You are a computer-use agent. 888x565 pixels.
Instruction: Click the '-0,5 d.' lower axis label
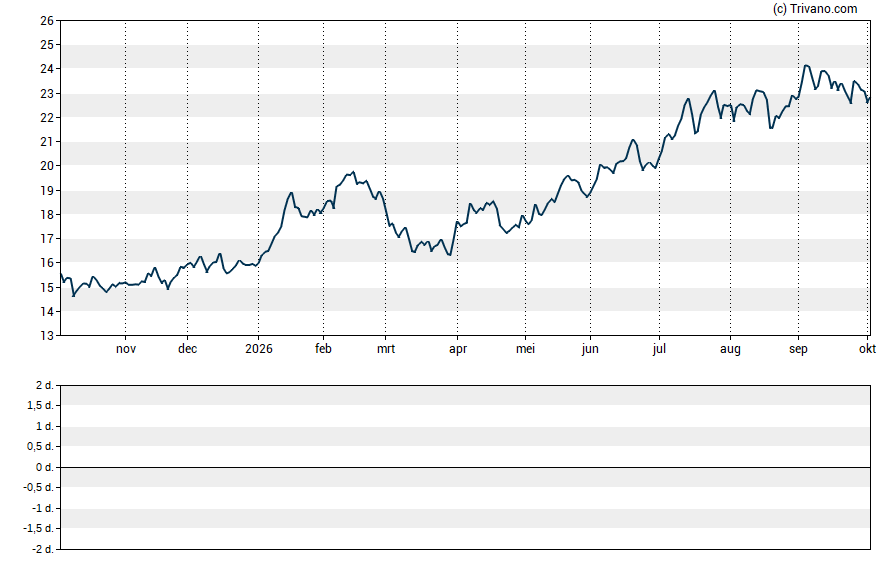pos(39,487)
